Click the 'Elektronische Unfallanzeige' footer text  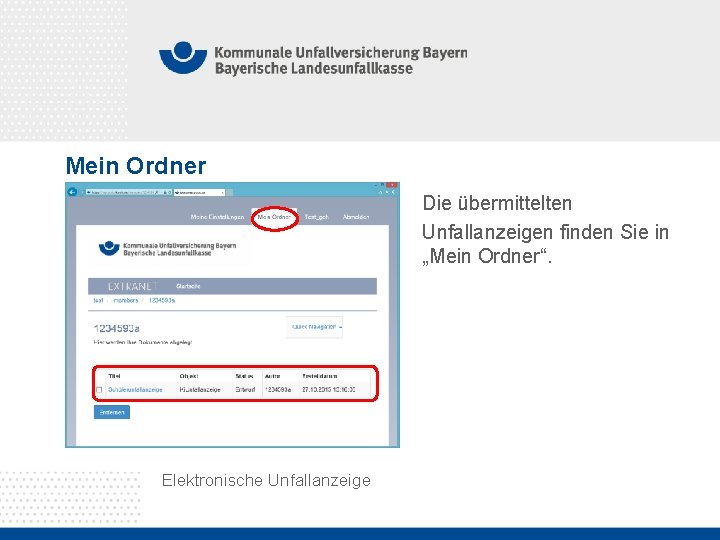(x=266, y=480)
